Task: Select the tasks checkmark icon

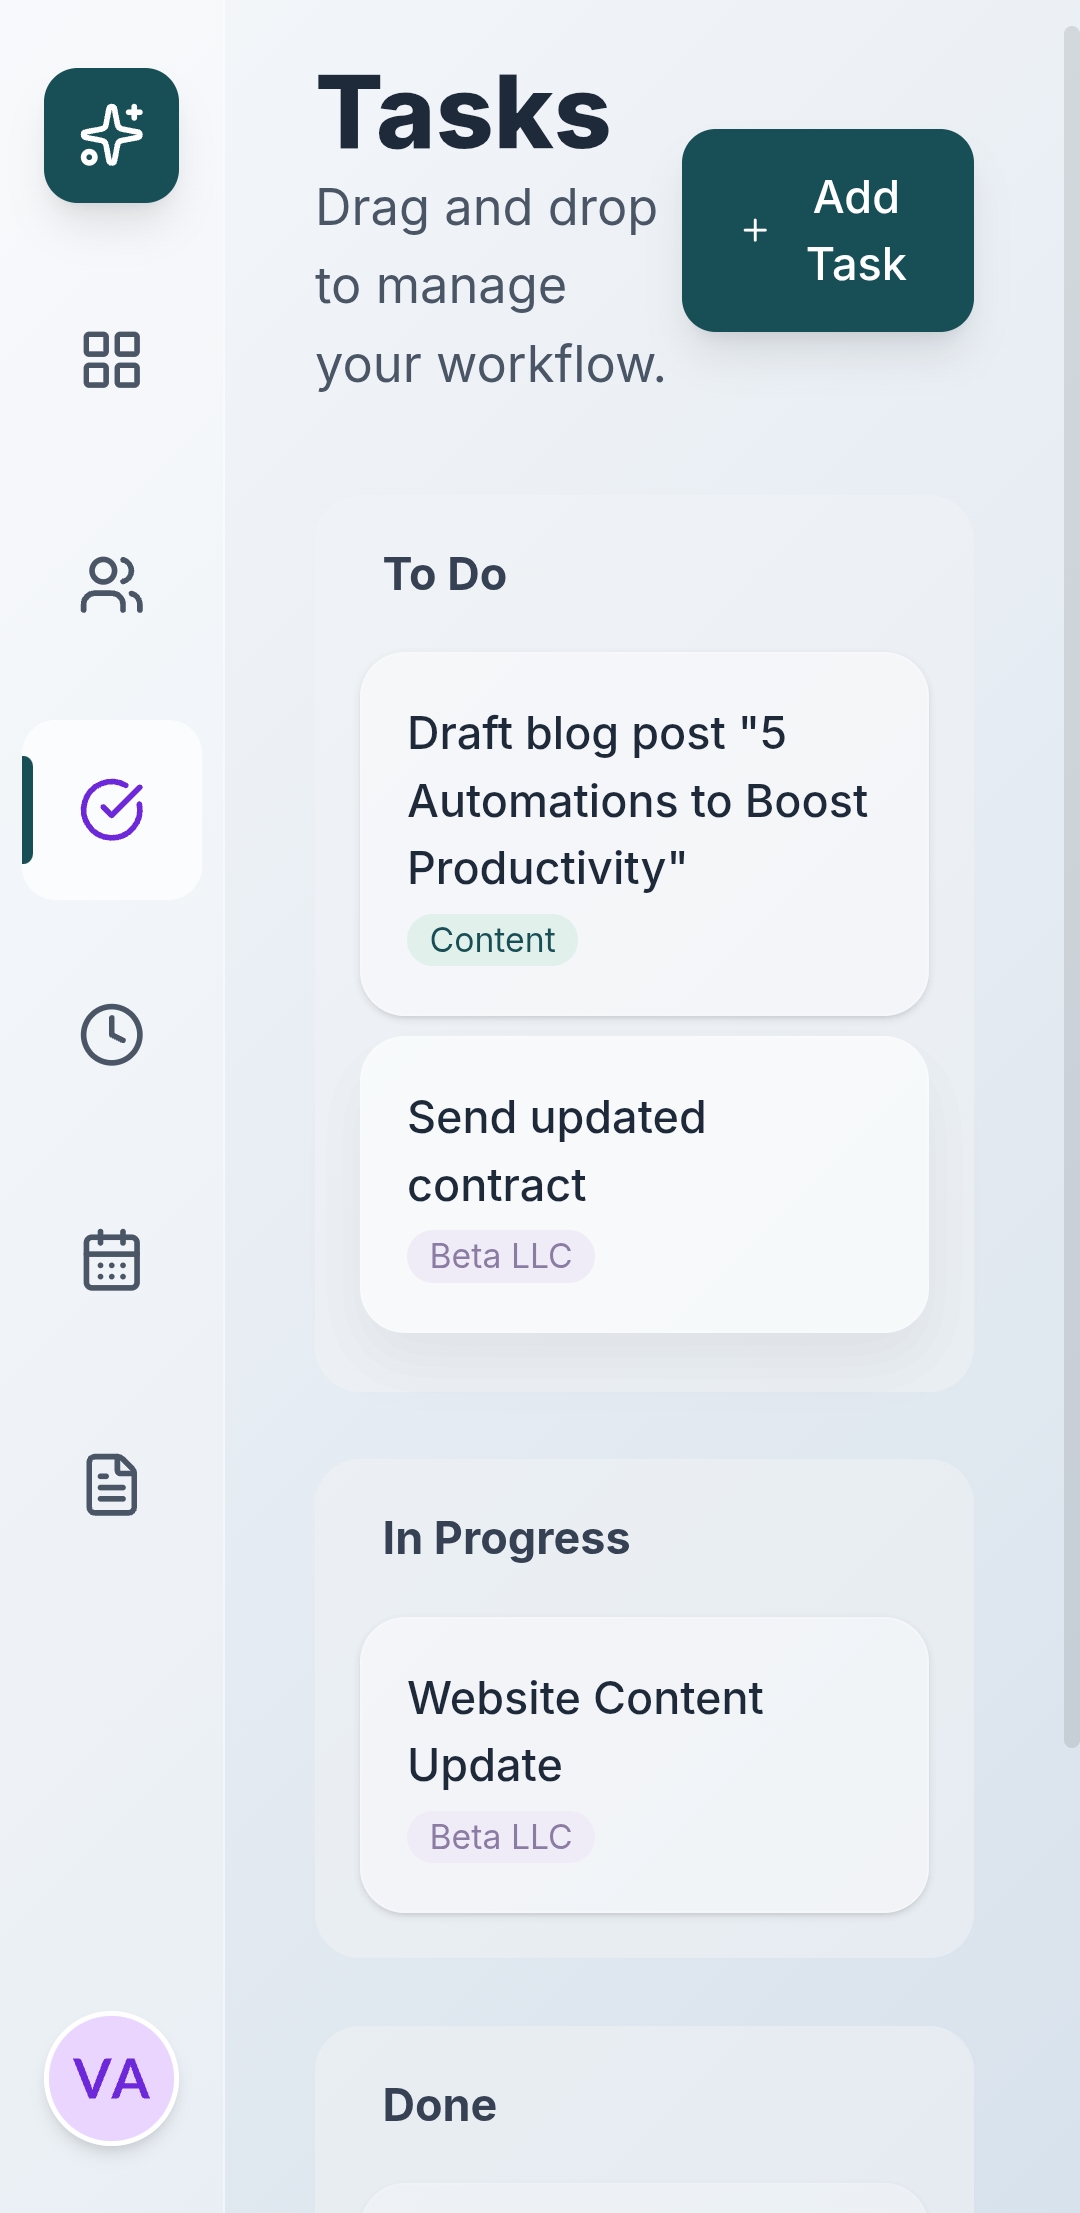Action: pos(111,809)
